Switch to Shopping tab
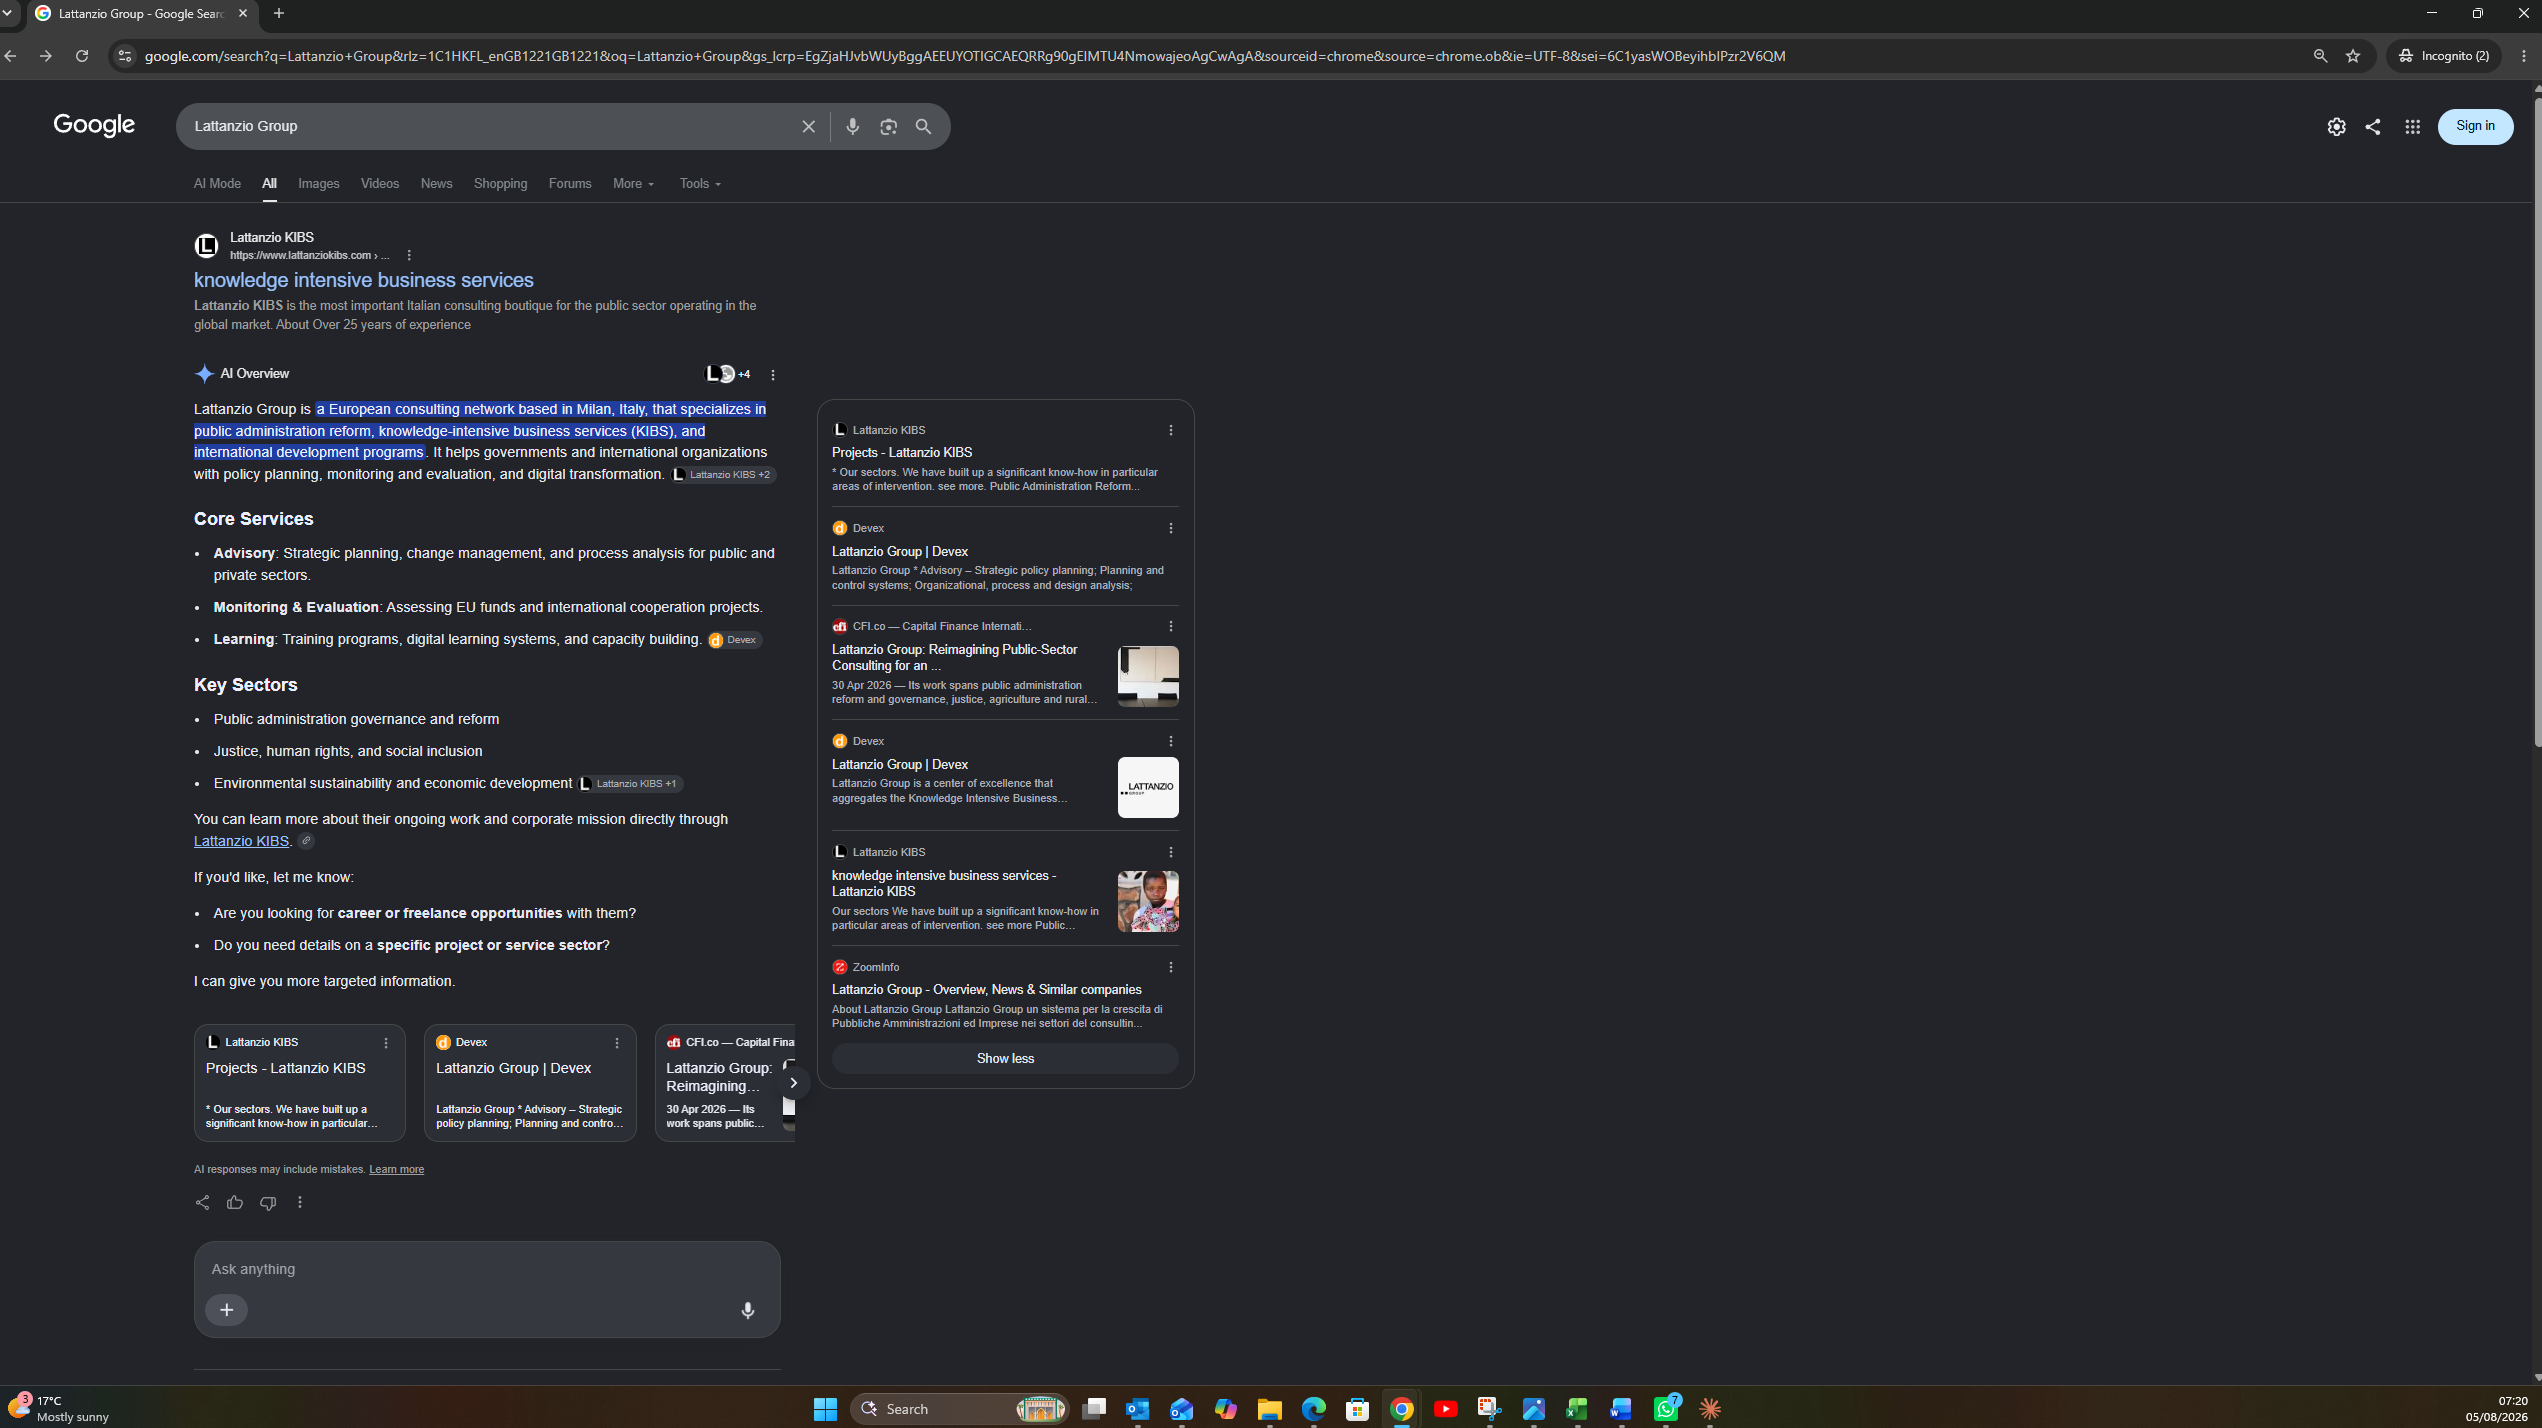 (500, 184)
